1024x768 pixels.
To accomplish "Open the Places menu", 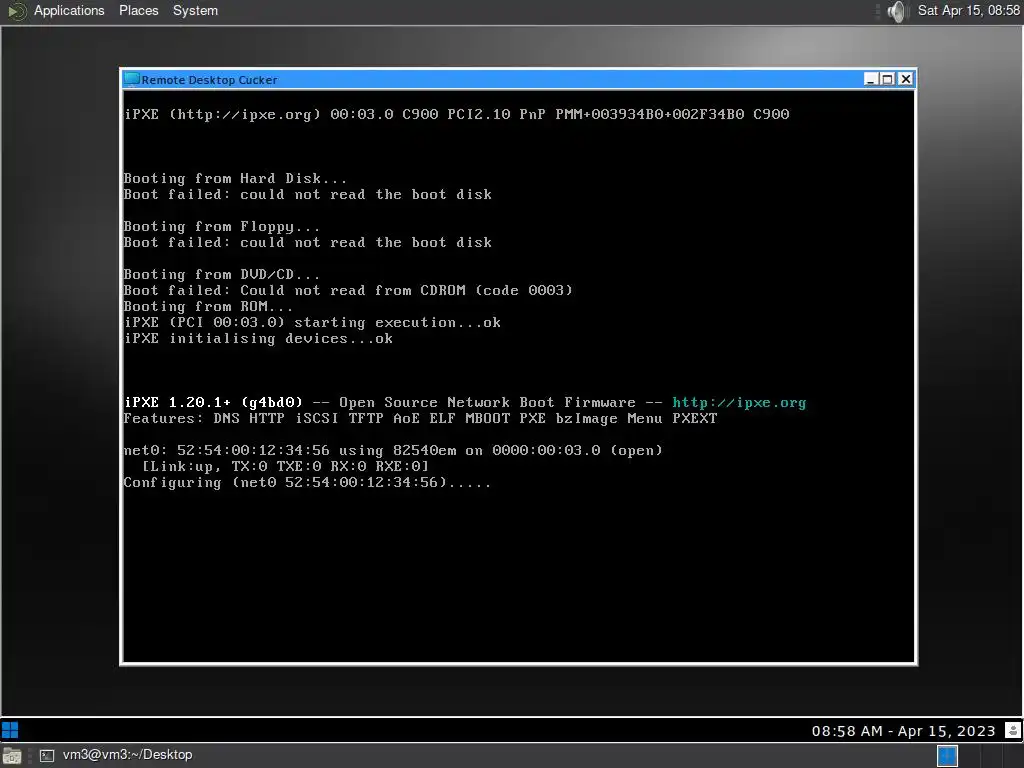I will pyautogui.click(x=138, y=10).
